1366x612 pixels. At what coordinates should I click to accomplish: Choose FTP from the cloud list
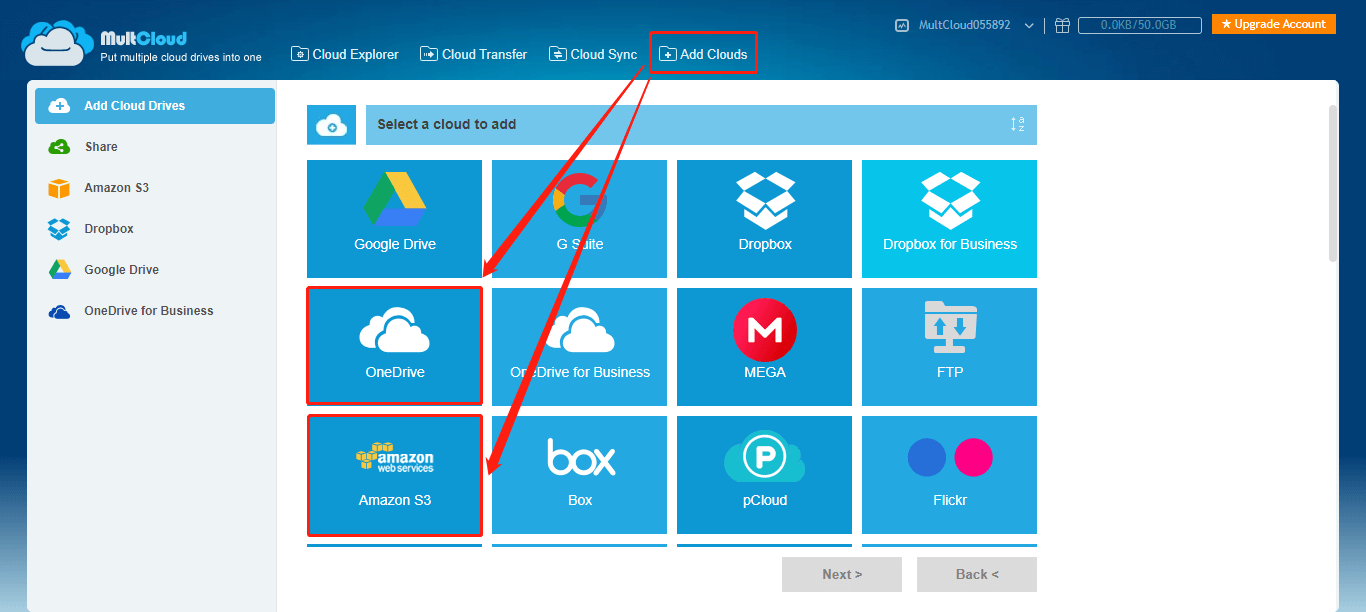[x=948, y=346]
